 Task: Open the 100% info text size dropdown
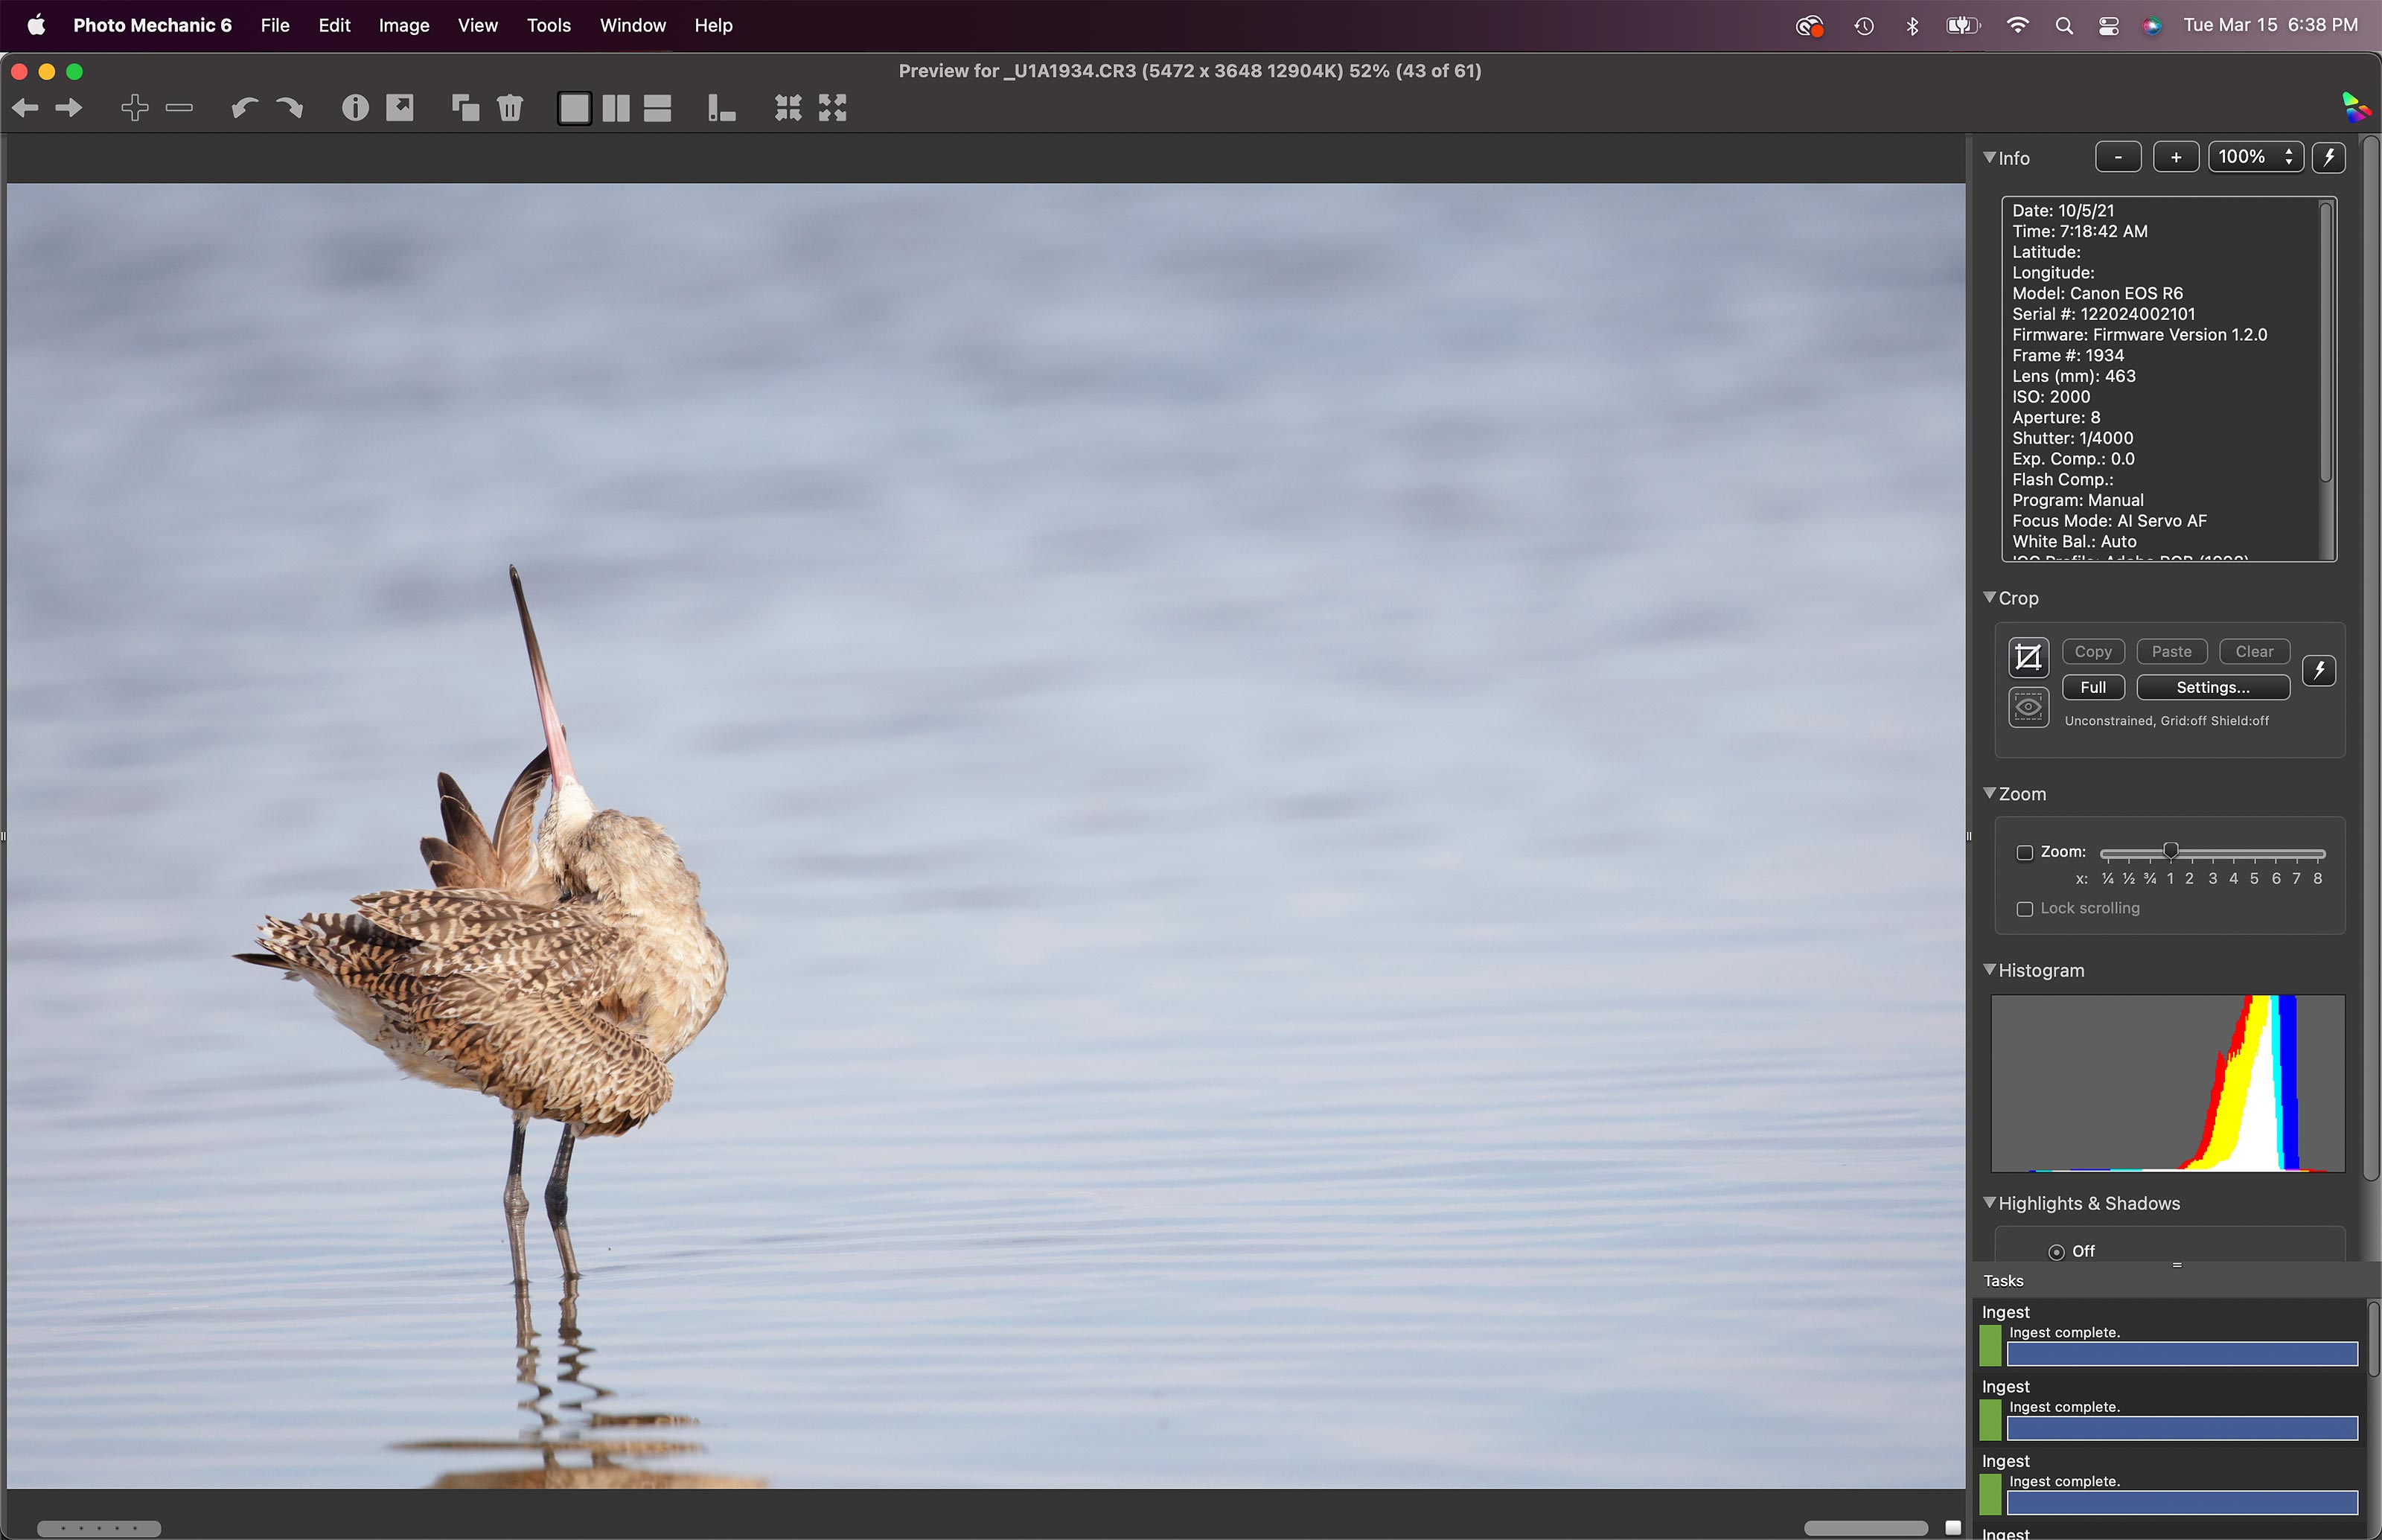(2255, 157)
